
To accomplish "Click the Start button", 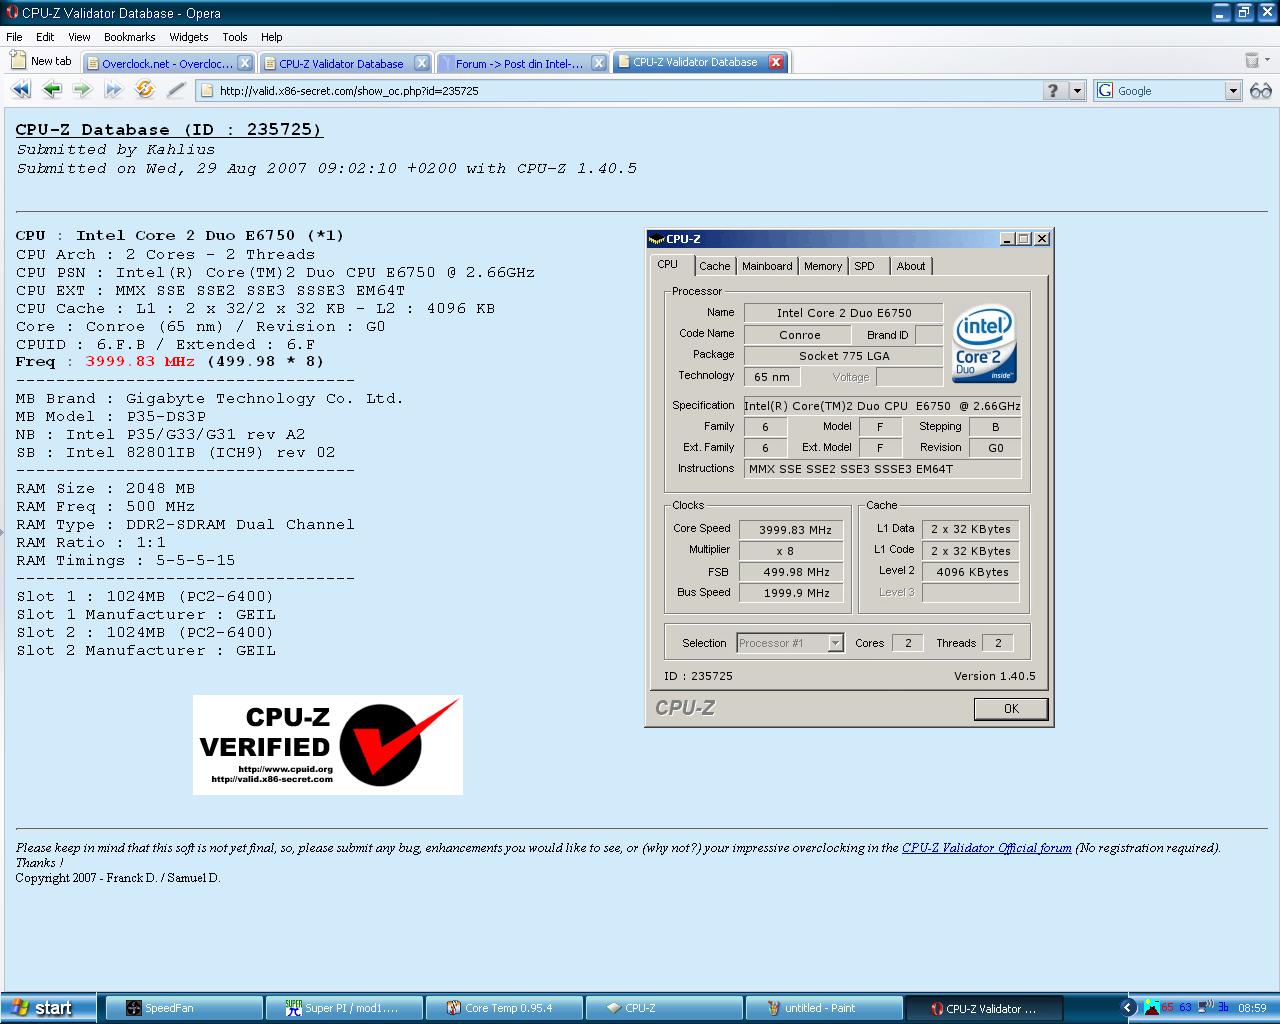I will tap(48, 1008).
